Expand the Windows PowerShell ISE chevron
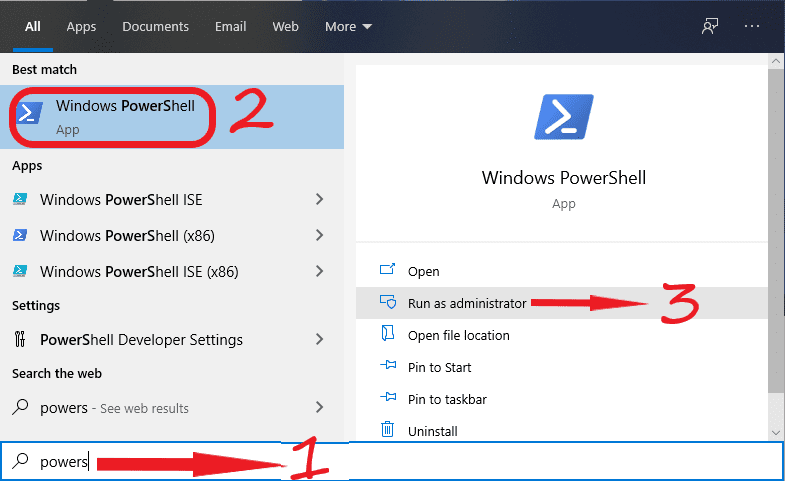 click(319, 199)
